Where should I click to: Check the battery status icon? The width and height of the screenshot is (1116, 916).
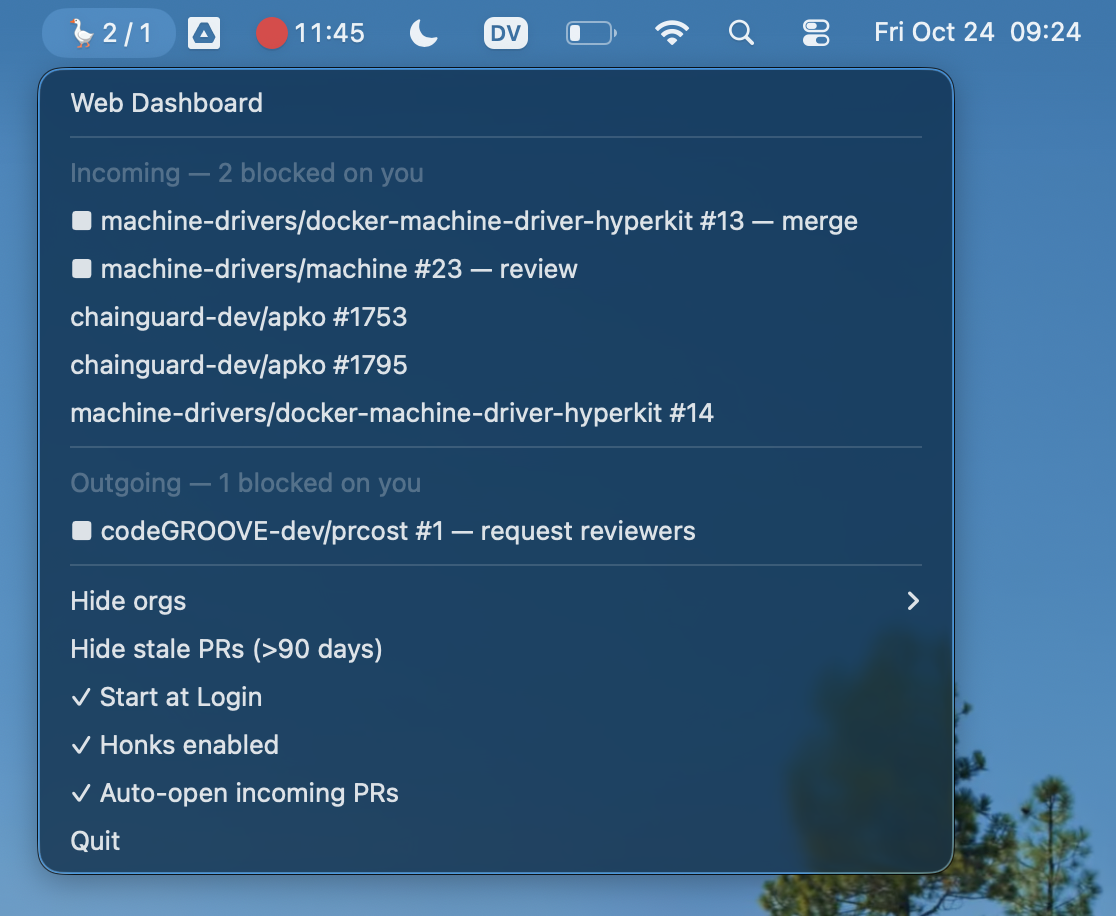[590, 33]
